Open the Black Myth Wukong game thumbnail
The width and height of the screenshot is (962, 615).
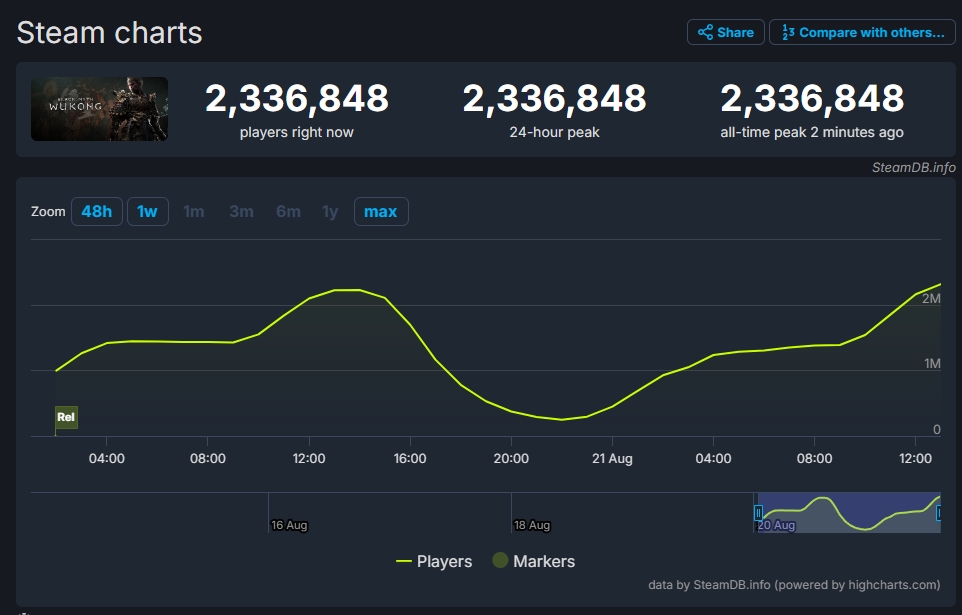[x=99, y=109]
